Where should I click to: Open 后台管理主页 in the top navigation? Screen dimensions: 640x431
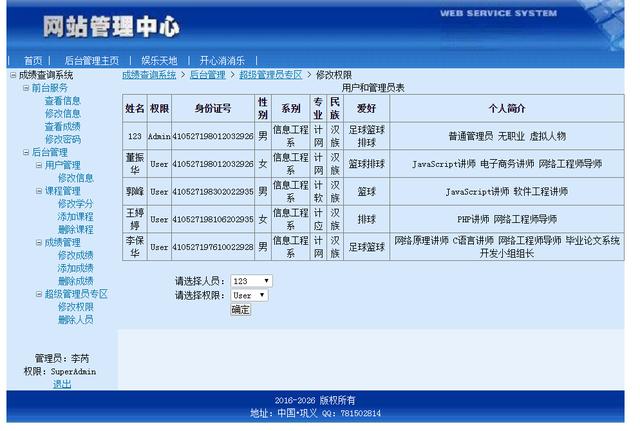click(x=92, y=60)
